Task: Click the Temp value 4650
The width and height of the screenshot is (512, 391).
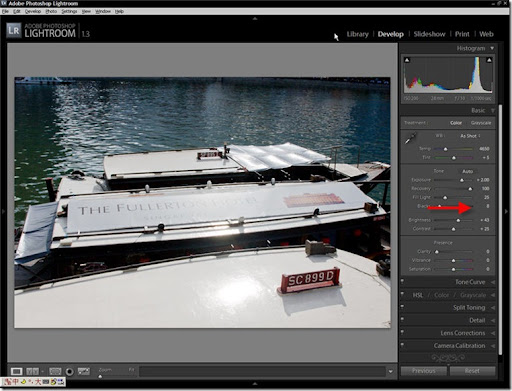Action: 484,149
